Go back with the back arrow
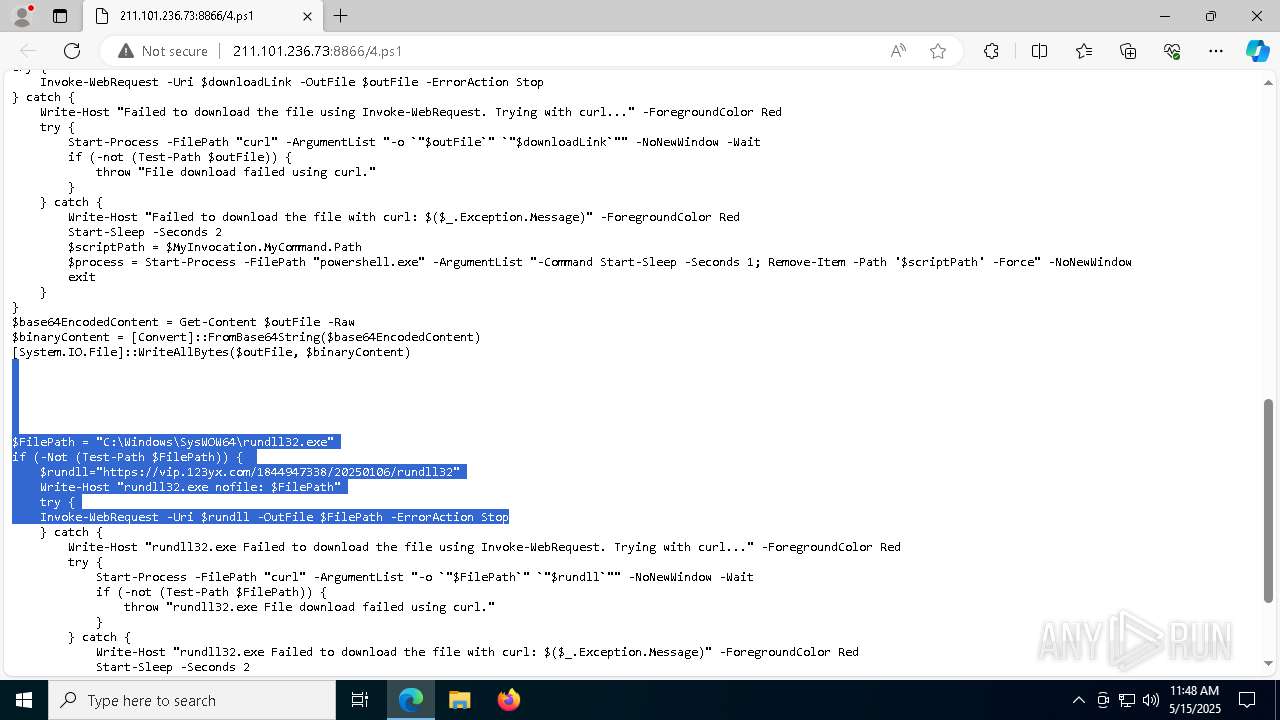Image resolution: width=1280 pixels, height=720 pixels. click(x=28, y=51)
